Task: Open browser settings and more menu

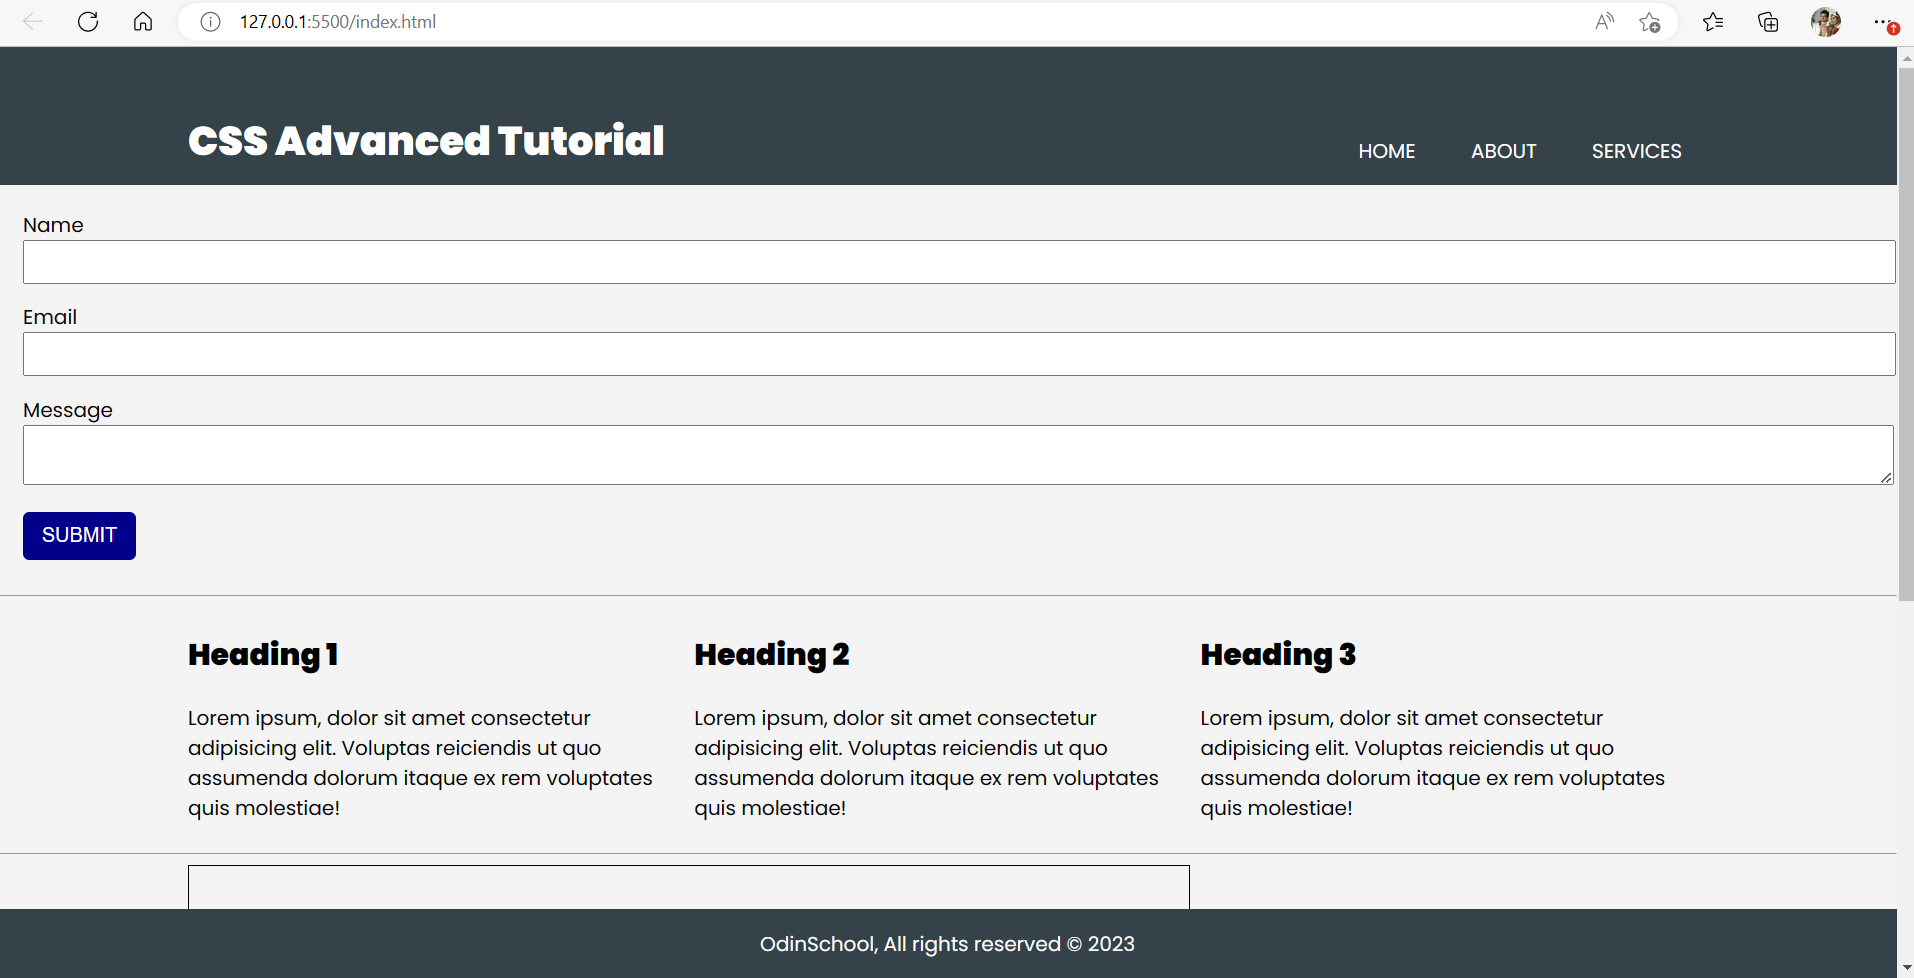Action: [x=1882, y=22]
